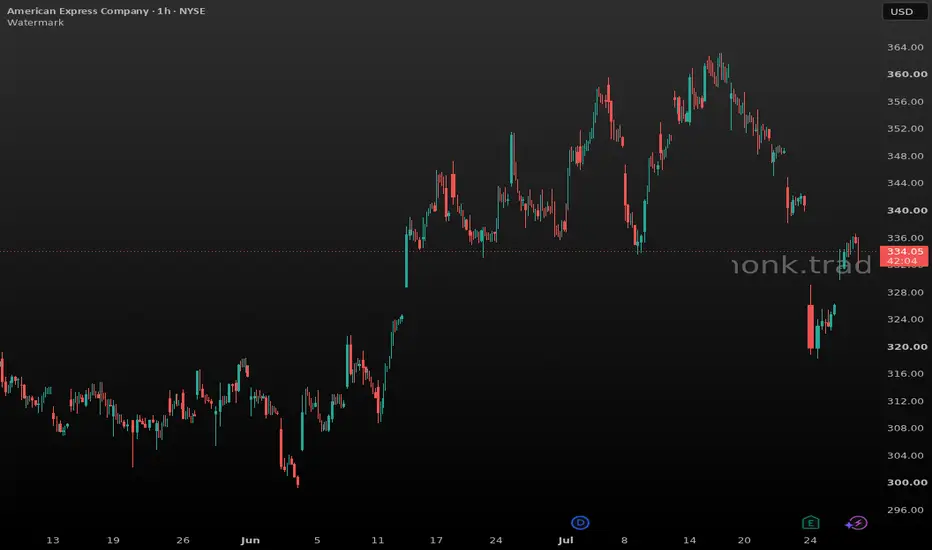The width and height of the screenshot is (932, 550).
Task: Open the USD currency selector
Action: click(901, 11)
